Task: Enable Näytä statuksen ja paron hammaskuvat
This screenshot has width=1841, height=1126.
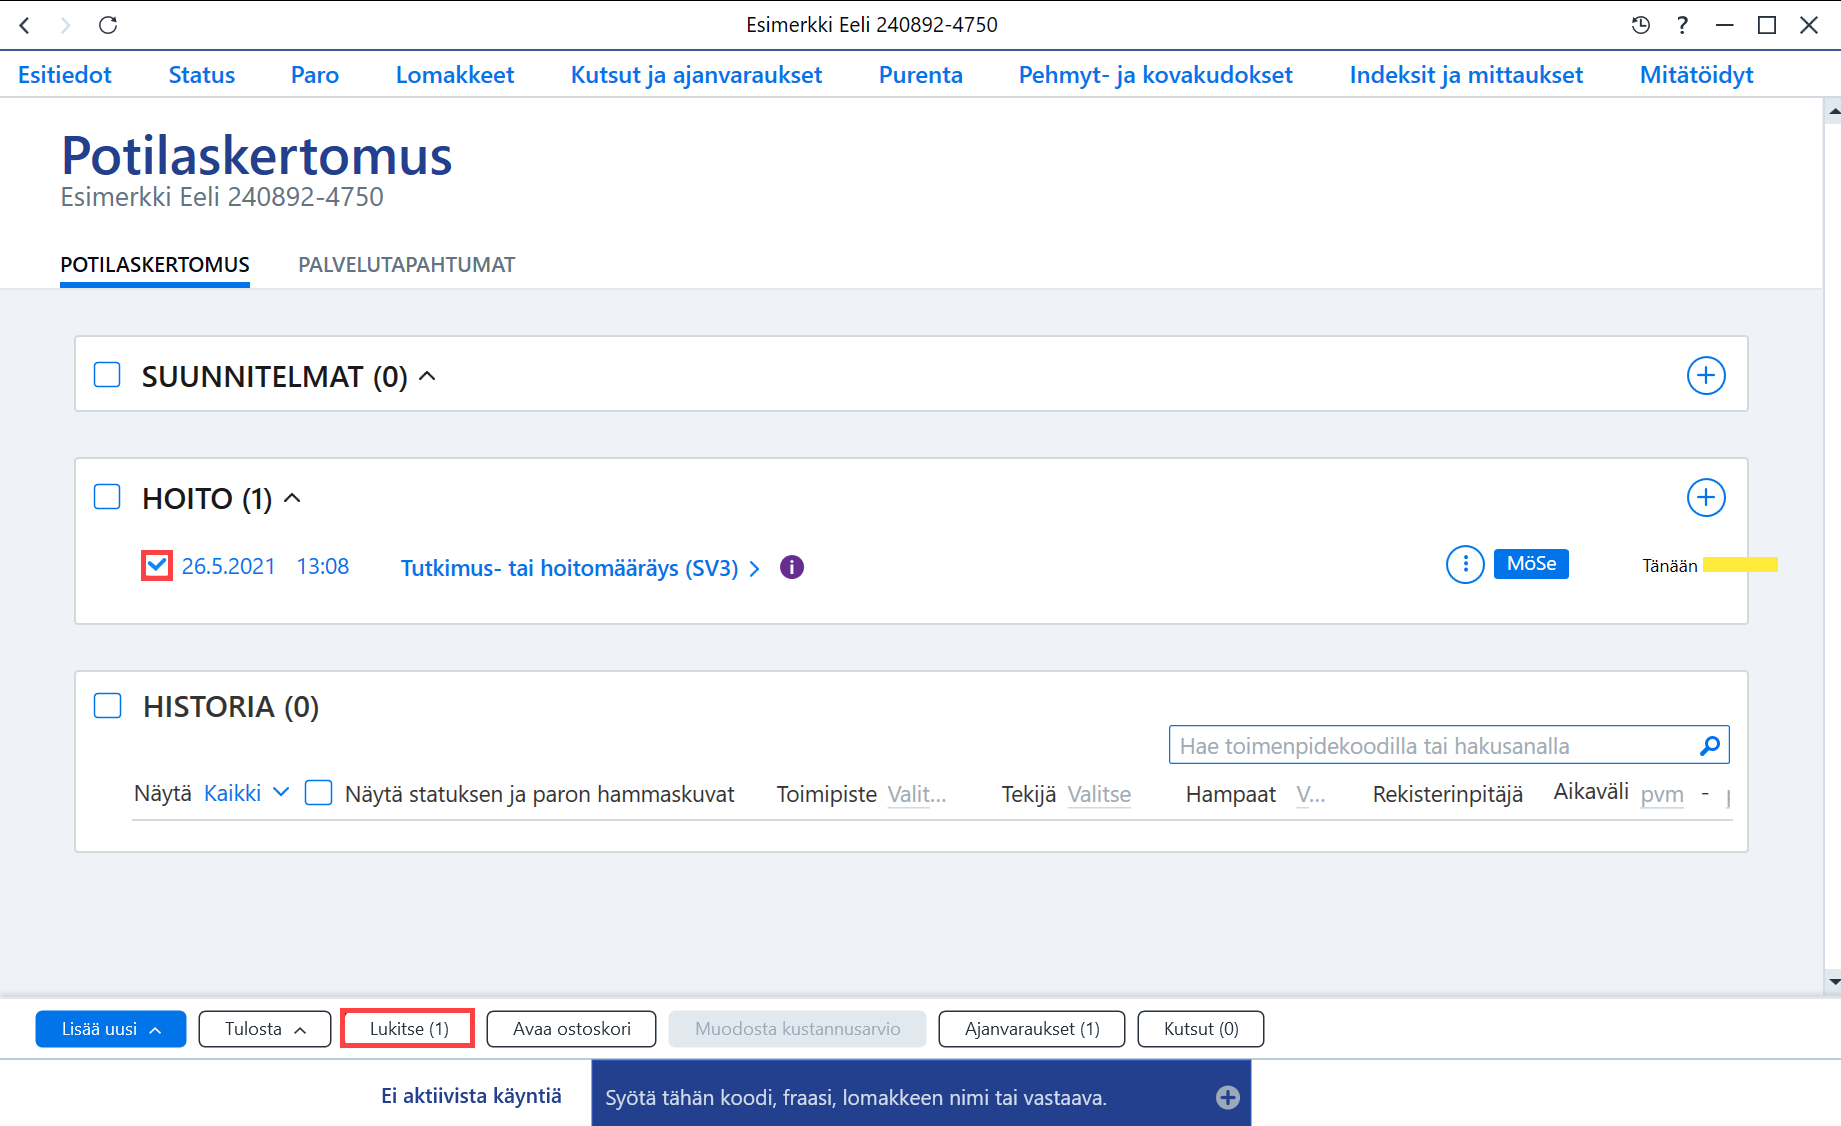Action: 318,793
